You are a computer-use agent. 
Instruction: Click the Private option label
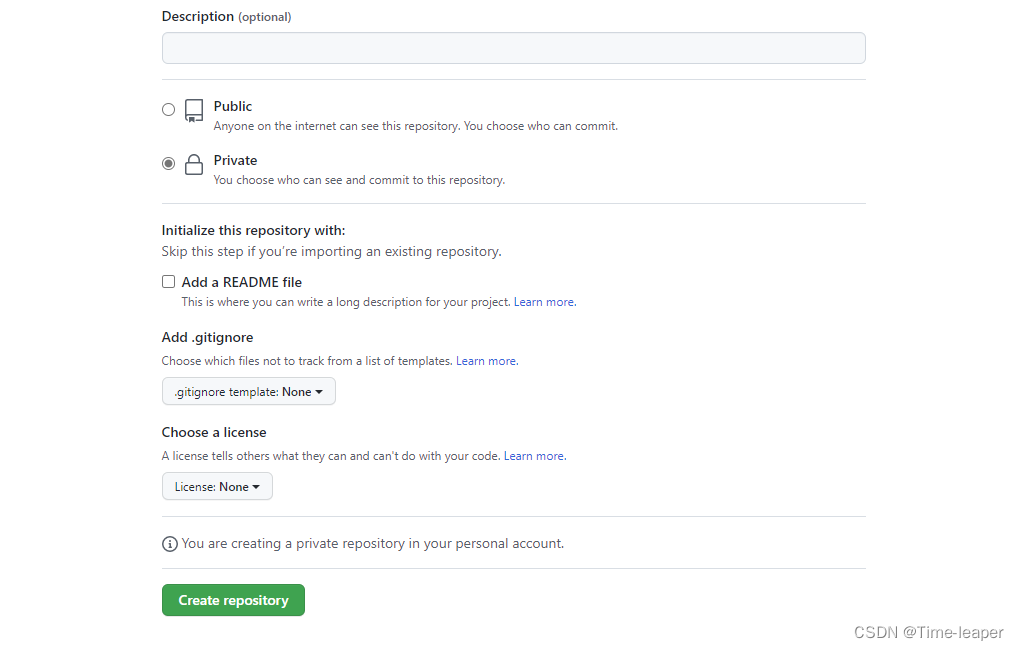(x=235, y=160)
